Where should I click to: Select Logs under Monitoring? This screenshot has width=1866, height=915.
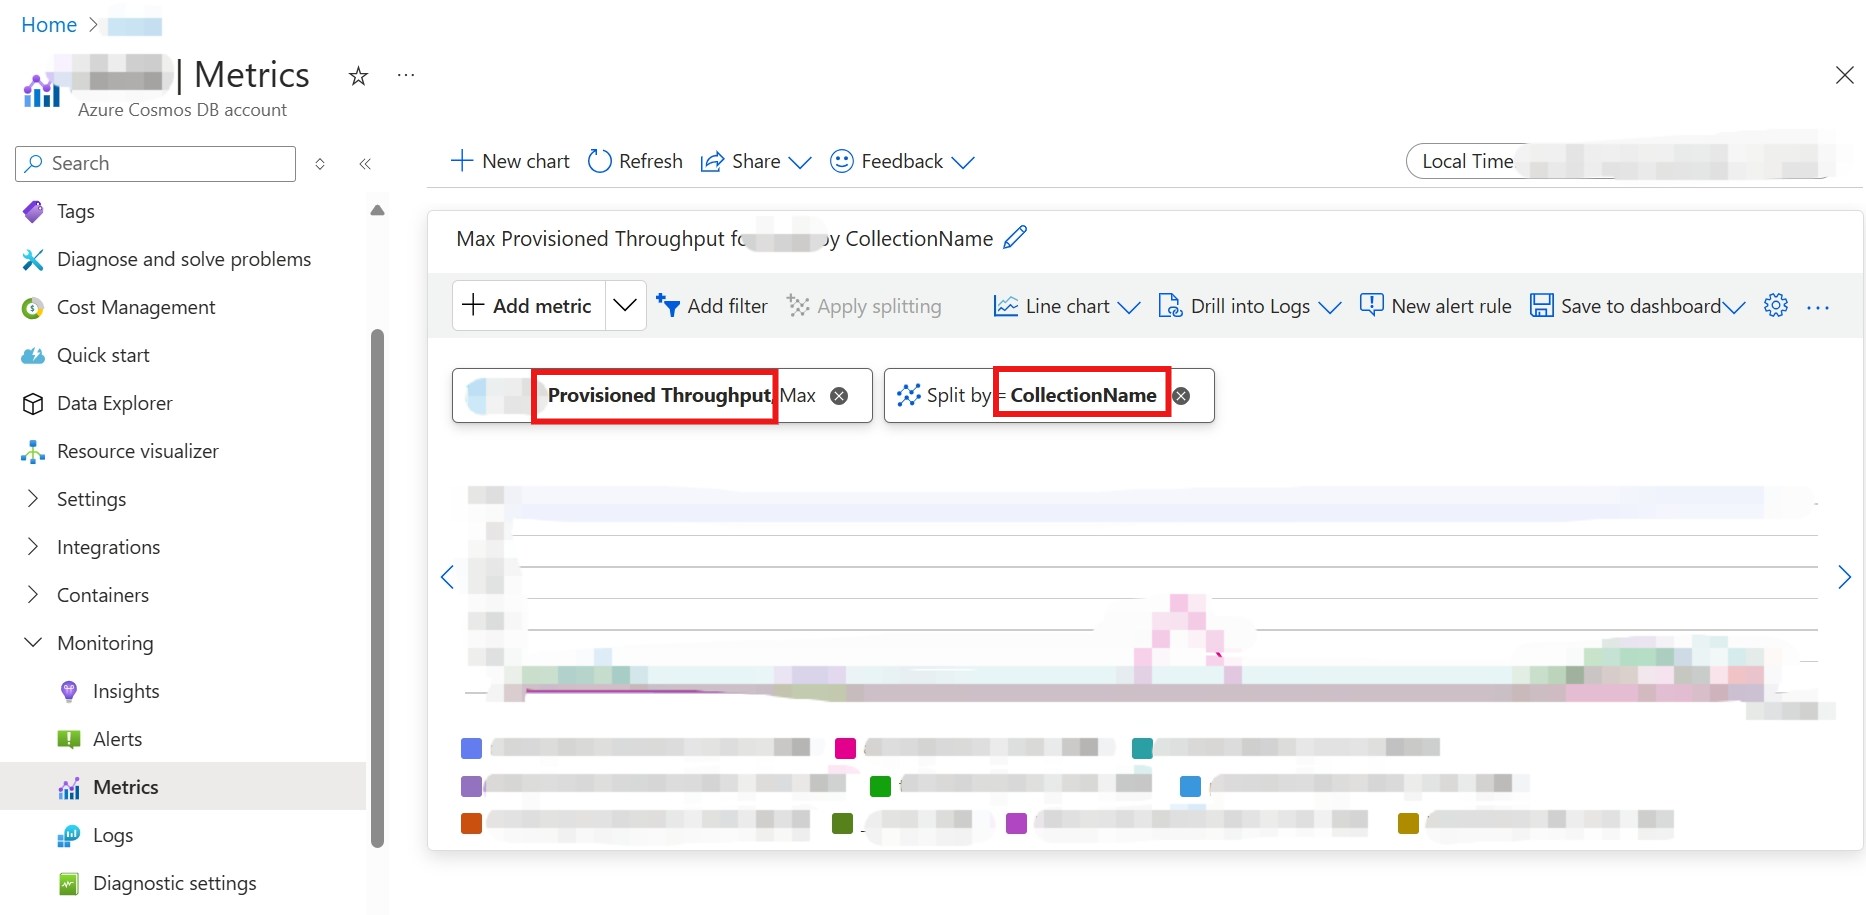pos(113,835)
